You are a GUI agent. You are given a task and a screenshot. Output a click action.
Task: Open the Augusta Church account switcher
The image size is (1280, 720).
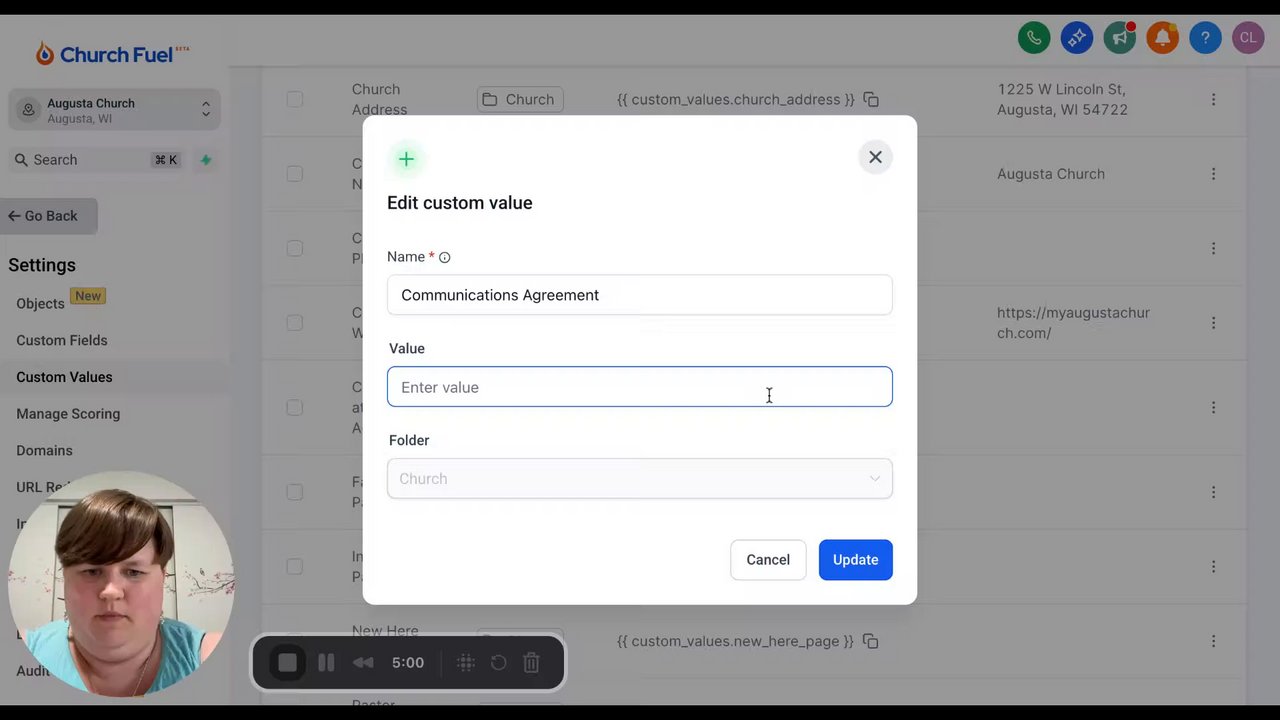115,110
